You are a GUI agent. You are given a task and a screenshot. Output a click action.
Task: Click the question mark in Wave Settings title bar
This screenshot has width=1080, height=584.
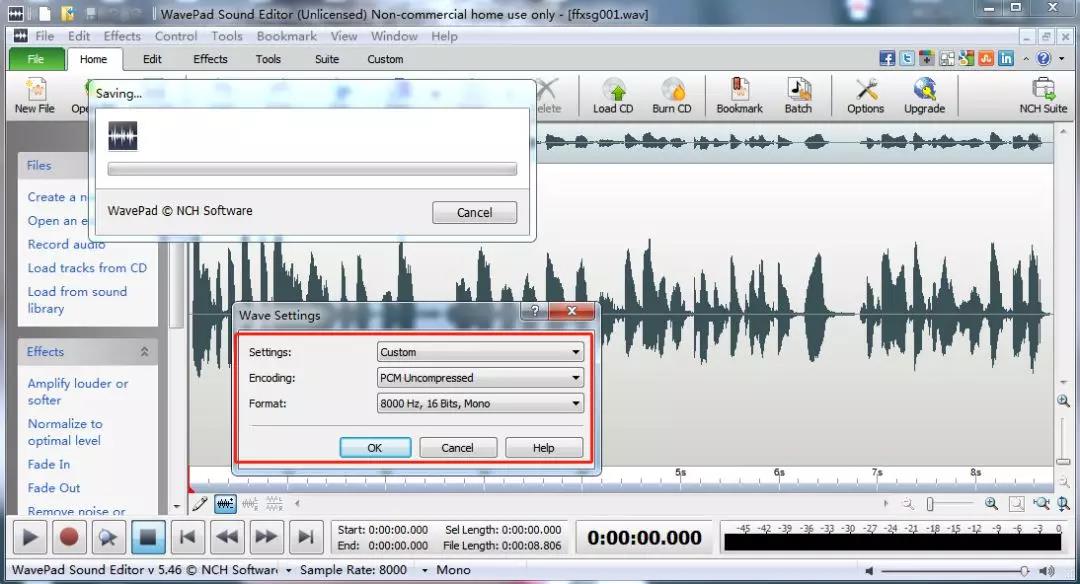(x=535, y=311)
